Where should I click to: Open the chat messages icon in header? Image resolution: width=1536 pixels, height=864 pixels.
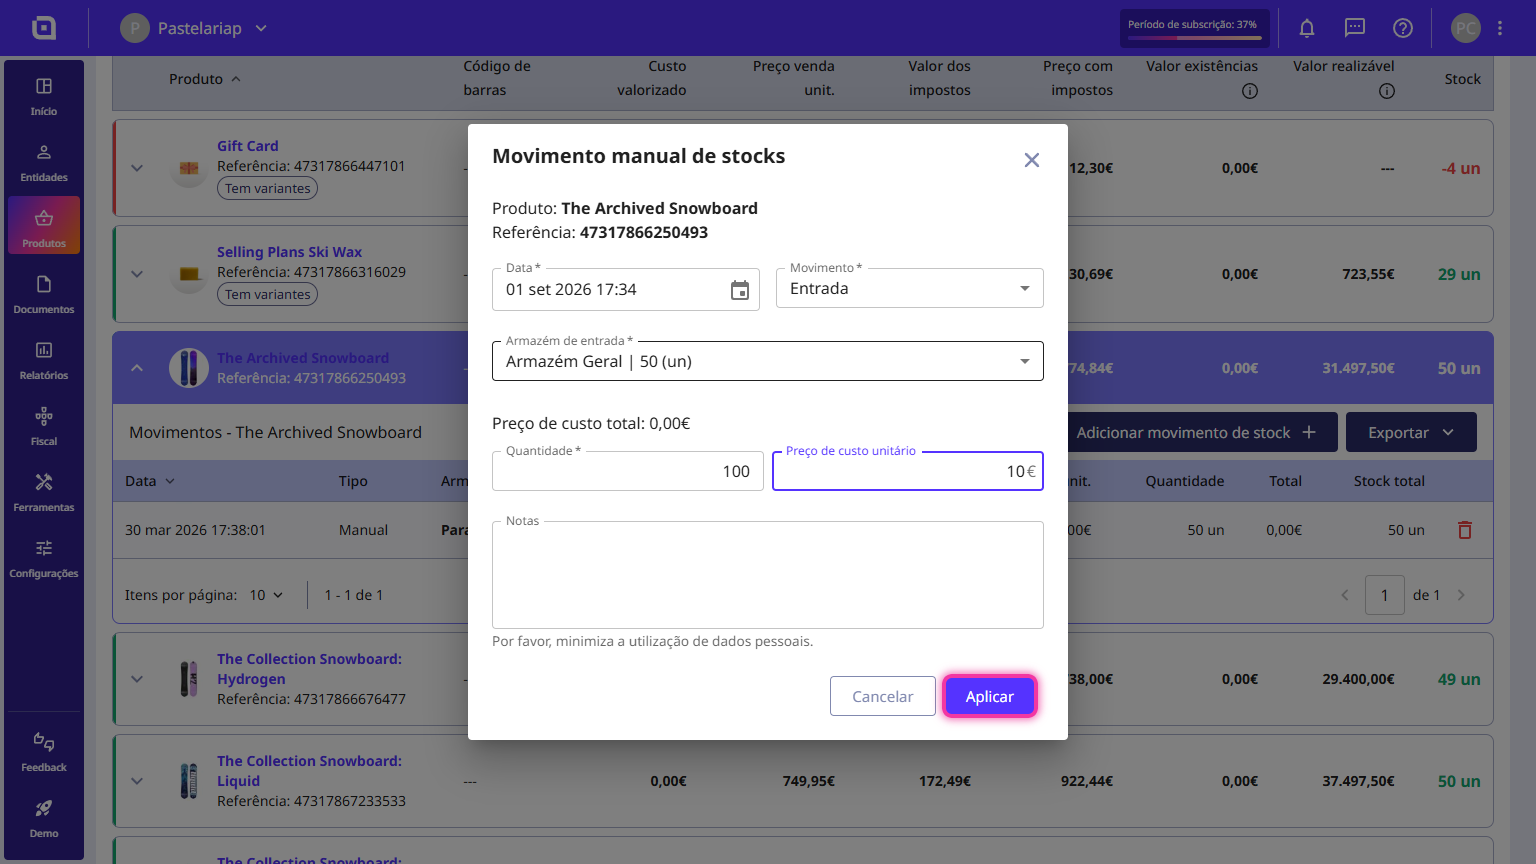click(1355, 28)
